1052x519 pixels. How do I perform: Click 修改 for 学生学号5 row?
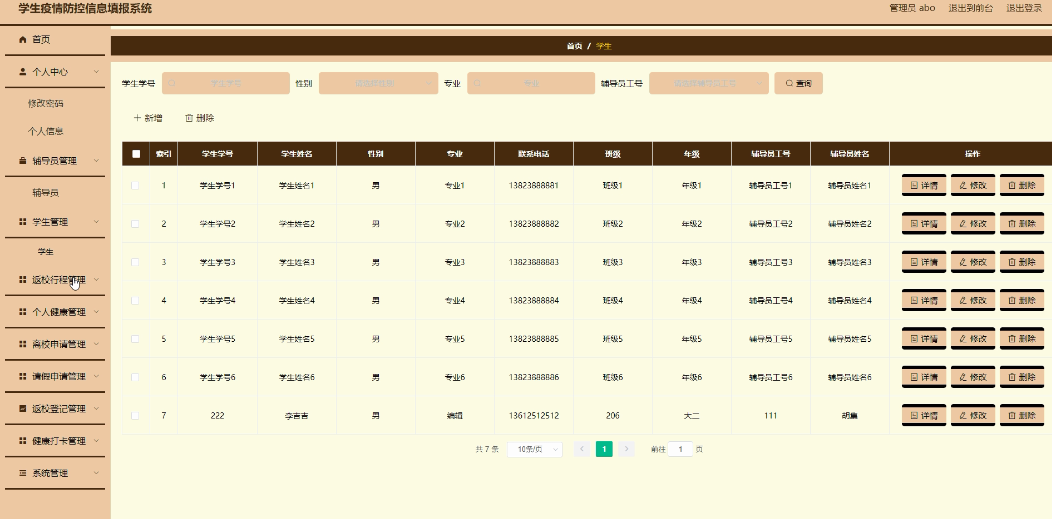[973, 339]
